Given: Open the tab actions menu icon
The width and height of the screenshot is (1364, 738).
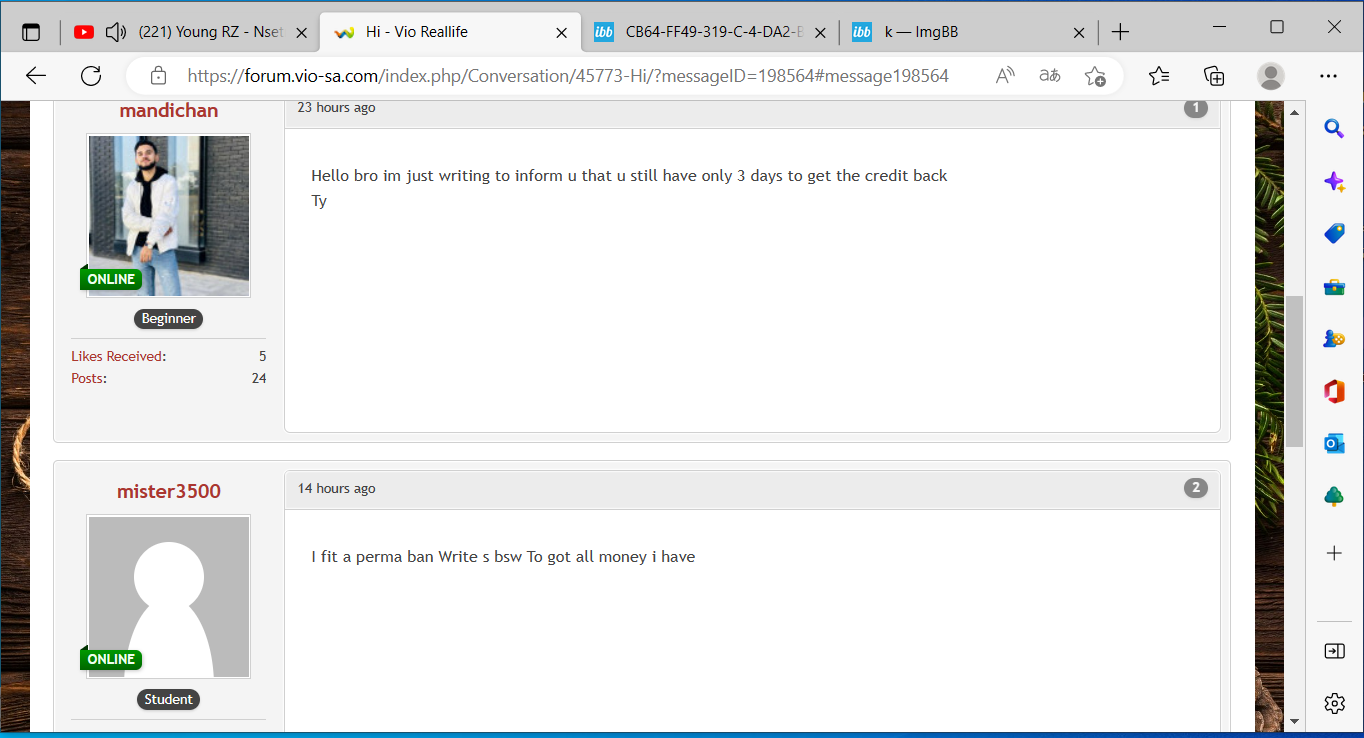Looking at the screenshot, I should pos(31,32).
